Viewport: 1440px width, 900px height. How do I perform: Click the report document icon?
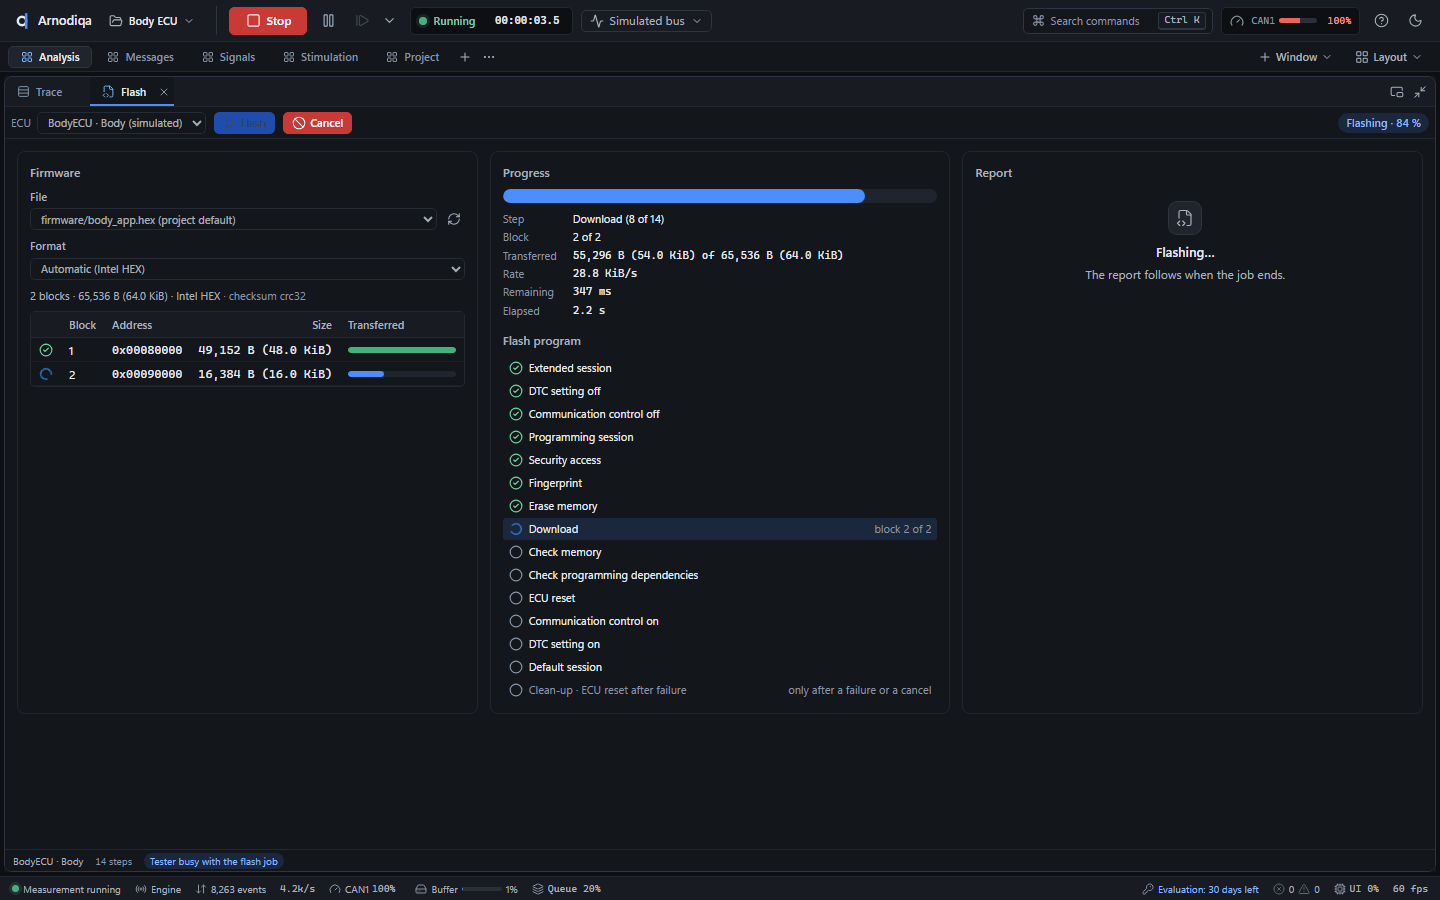pyautogui.click(x=1185, y=218)
